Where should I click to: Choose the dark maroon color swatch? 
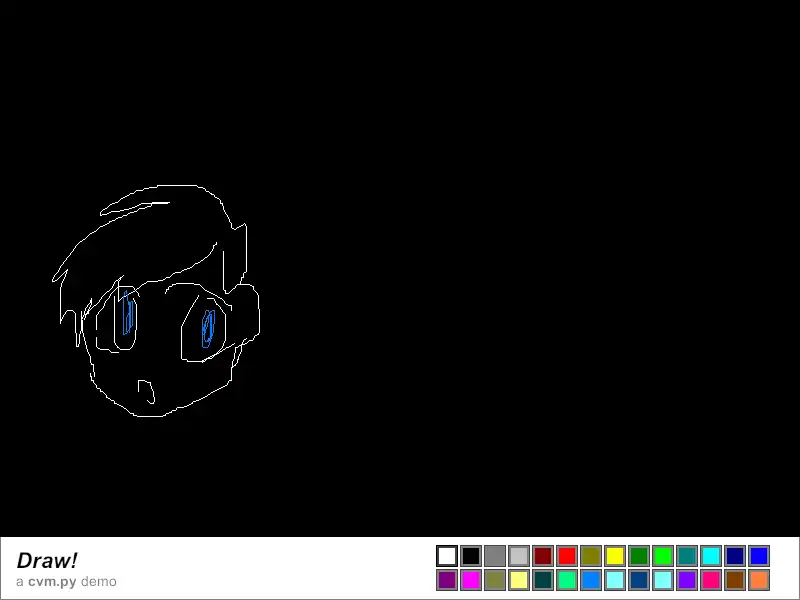pos(543,556)
